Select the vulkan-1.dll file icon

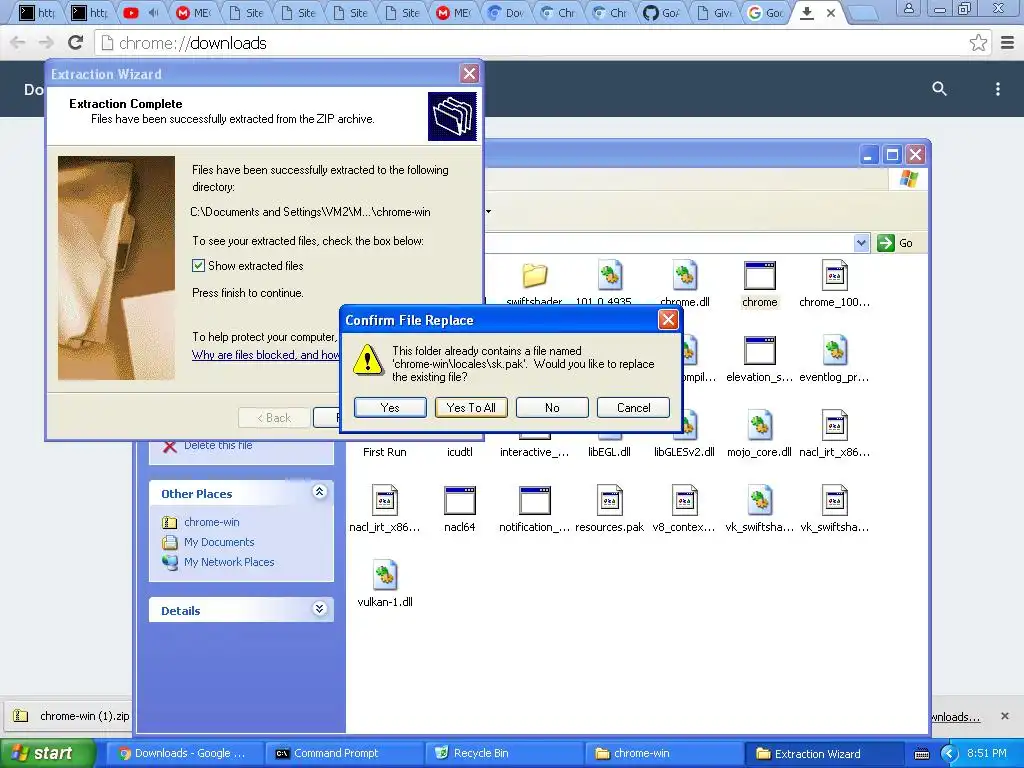(x=385, y=575)
